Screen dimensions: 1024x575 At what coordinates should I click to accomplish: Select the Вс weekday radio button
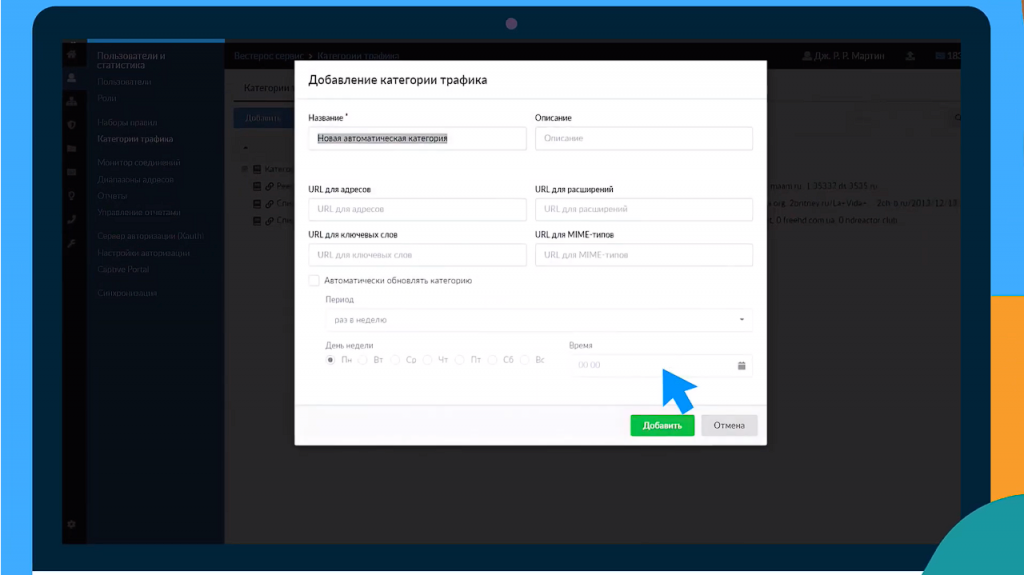[x=524, y=360]
